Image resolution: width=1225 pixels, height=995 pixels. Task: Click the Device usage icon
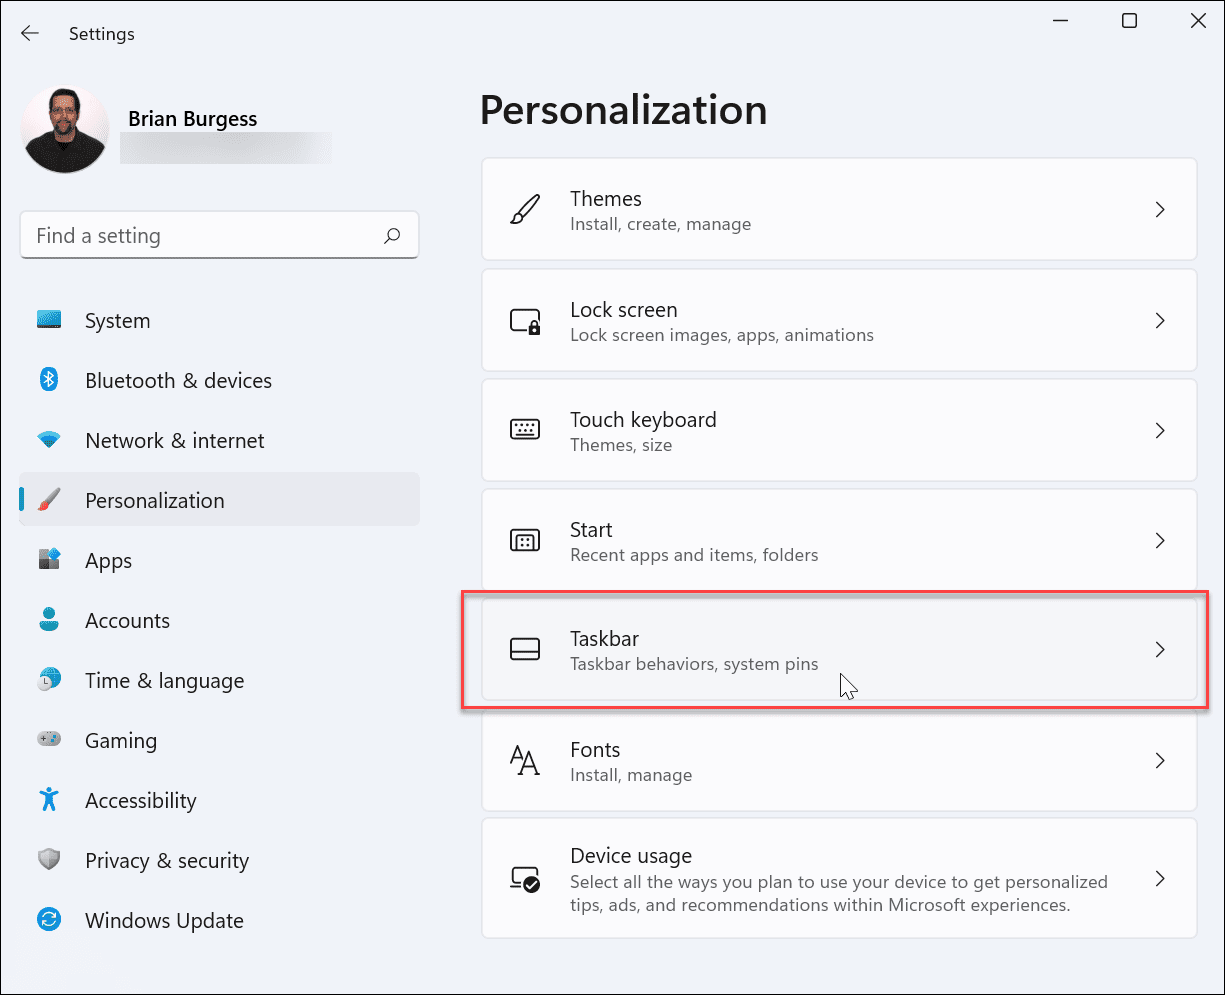point(525,878)
